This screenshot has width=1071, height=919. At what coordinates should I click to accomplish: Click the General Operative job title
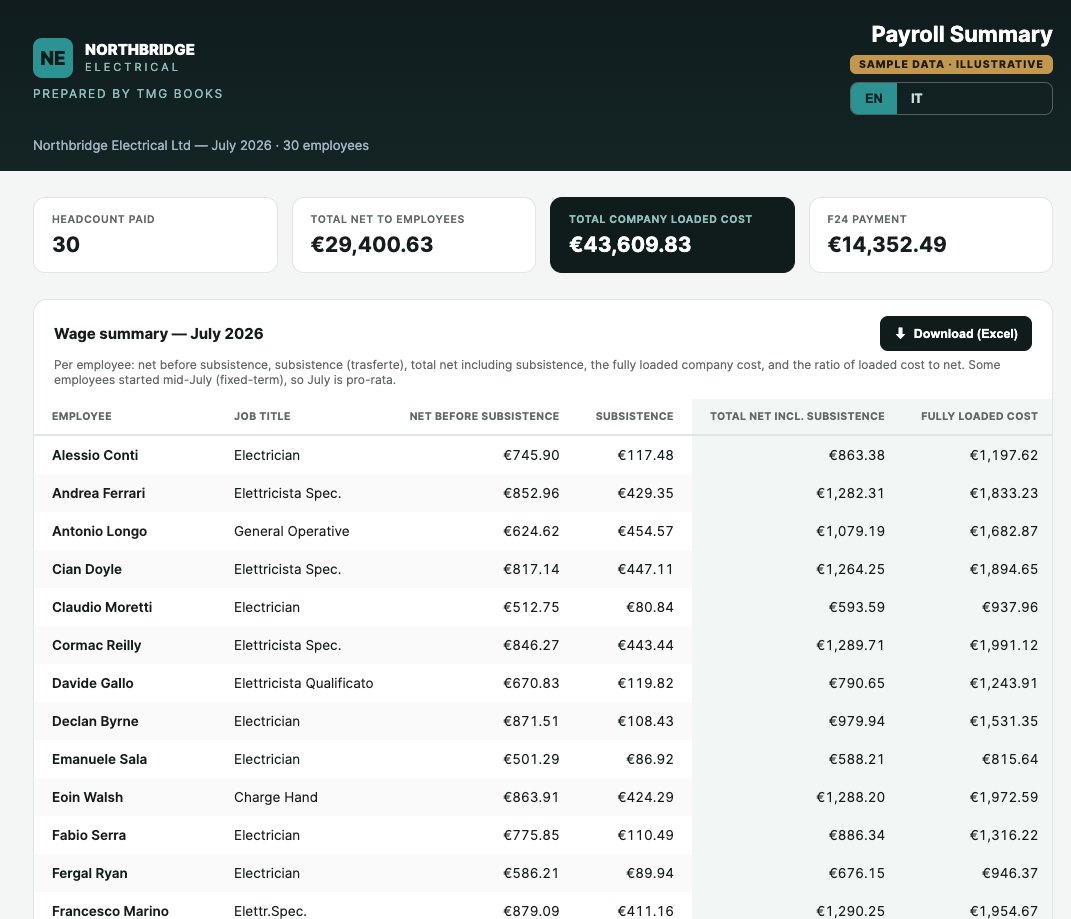pos(291,531)
